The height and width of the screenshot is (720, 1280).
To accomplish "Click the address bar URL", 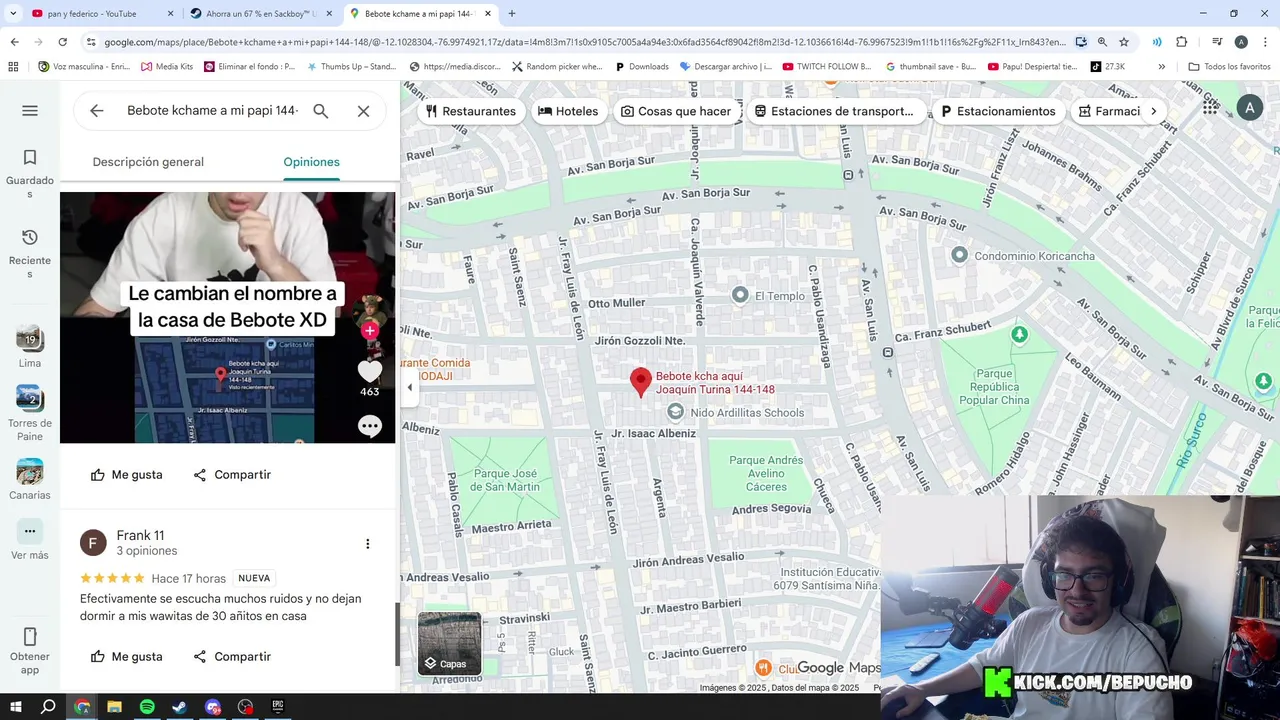I will 585,42.
